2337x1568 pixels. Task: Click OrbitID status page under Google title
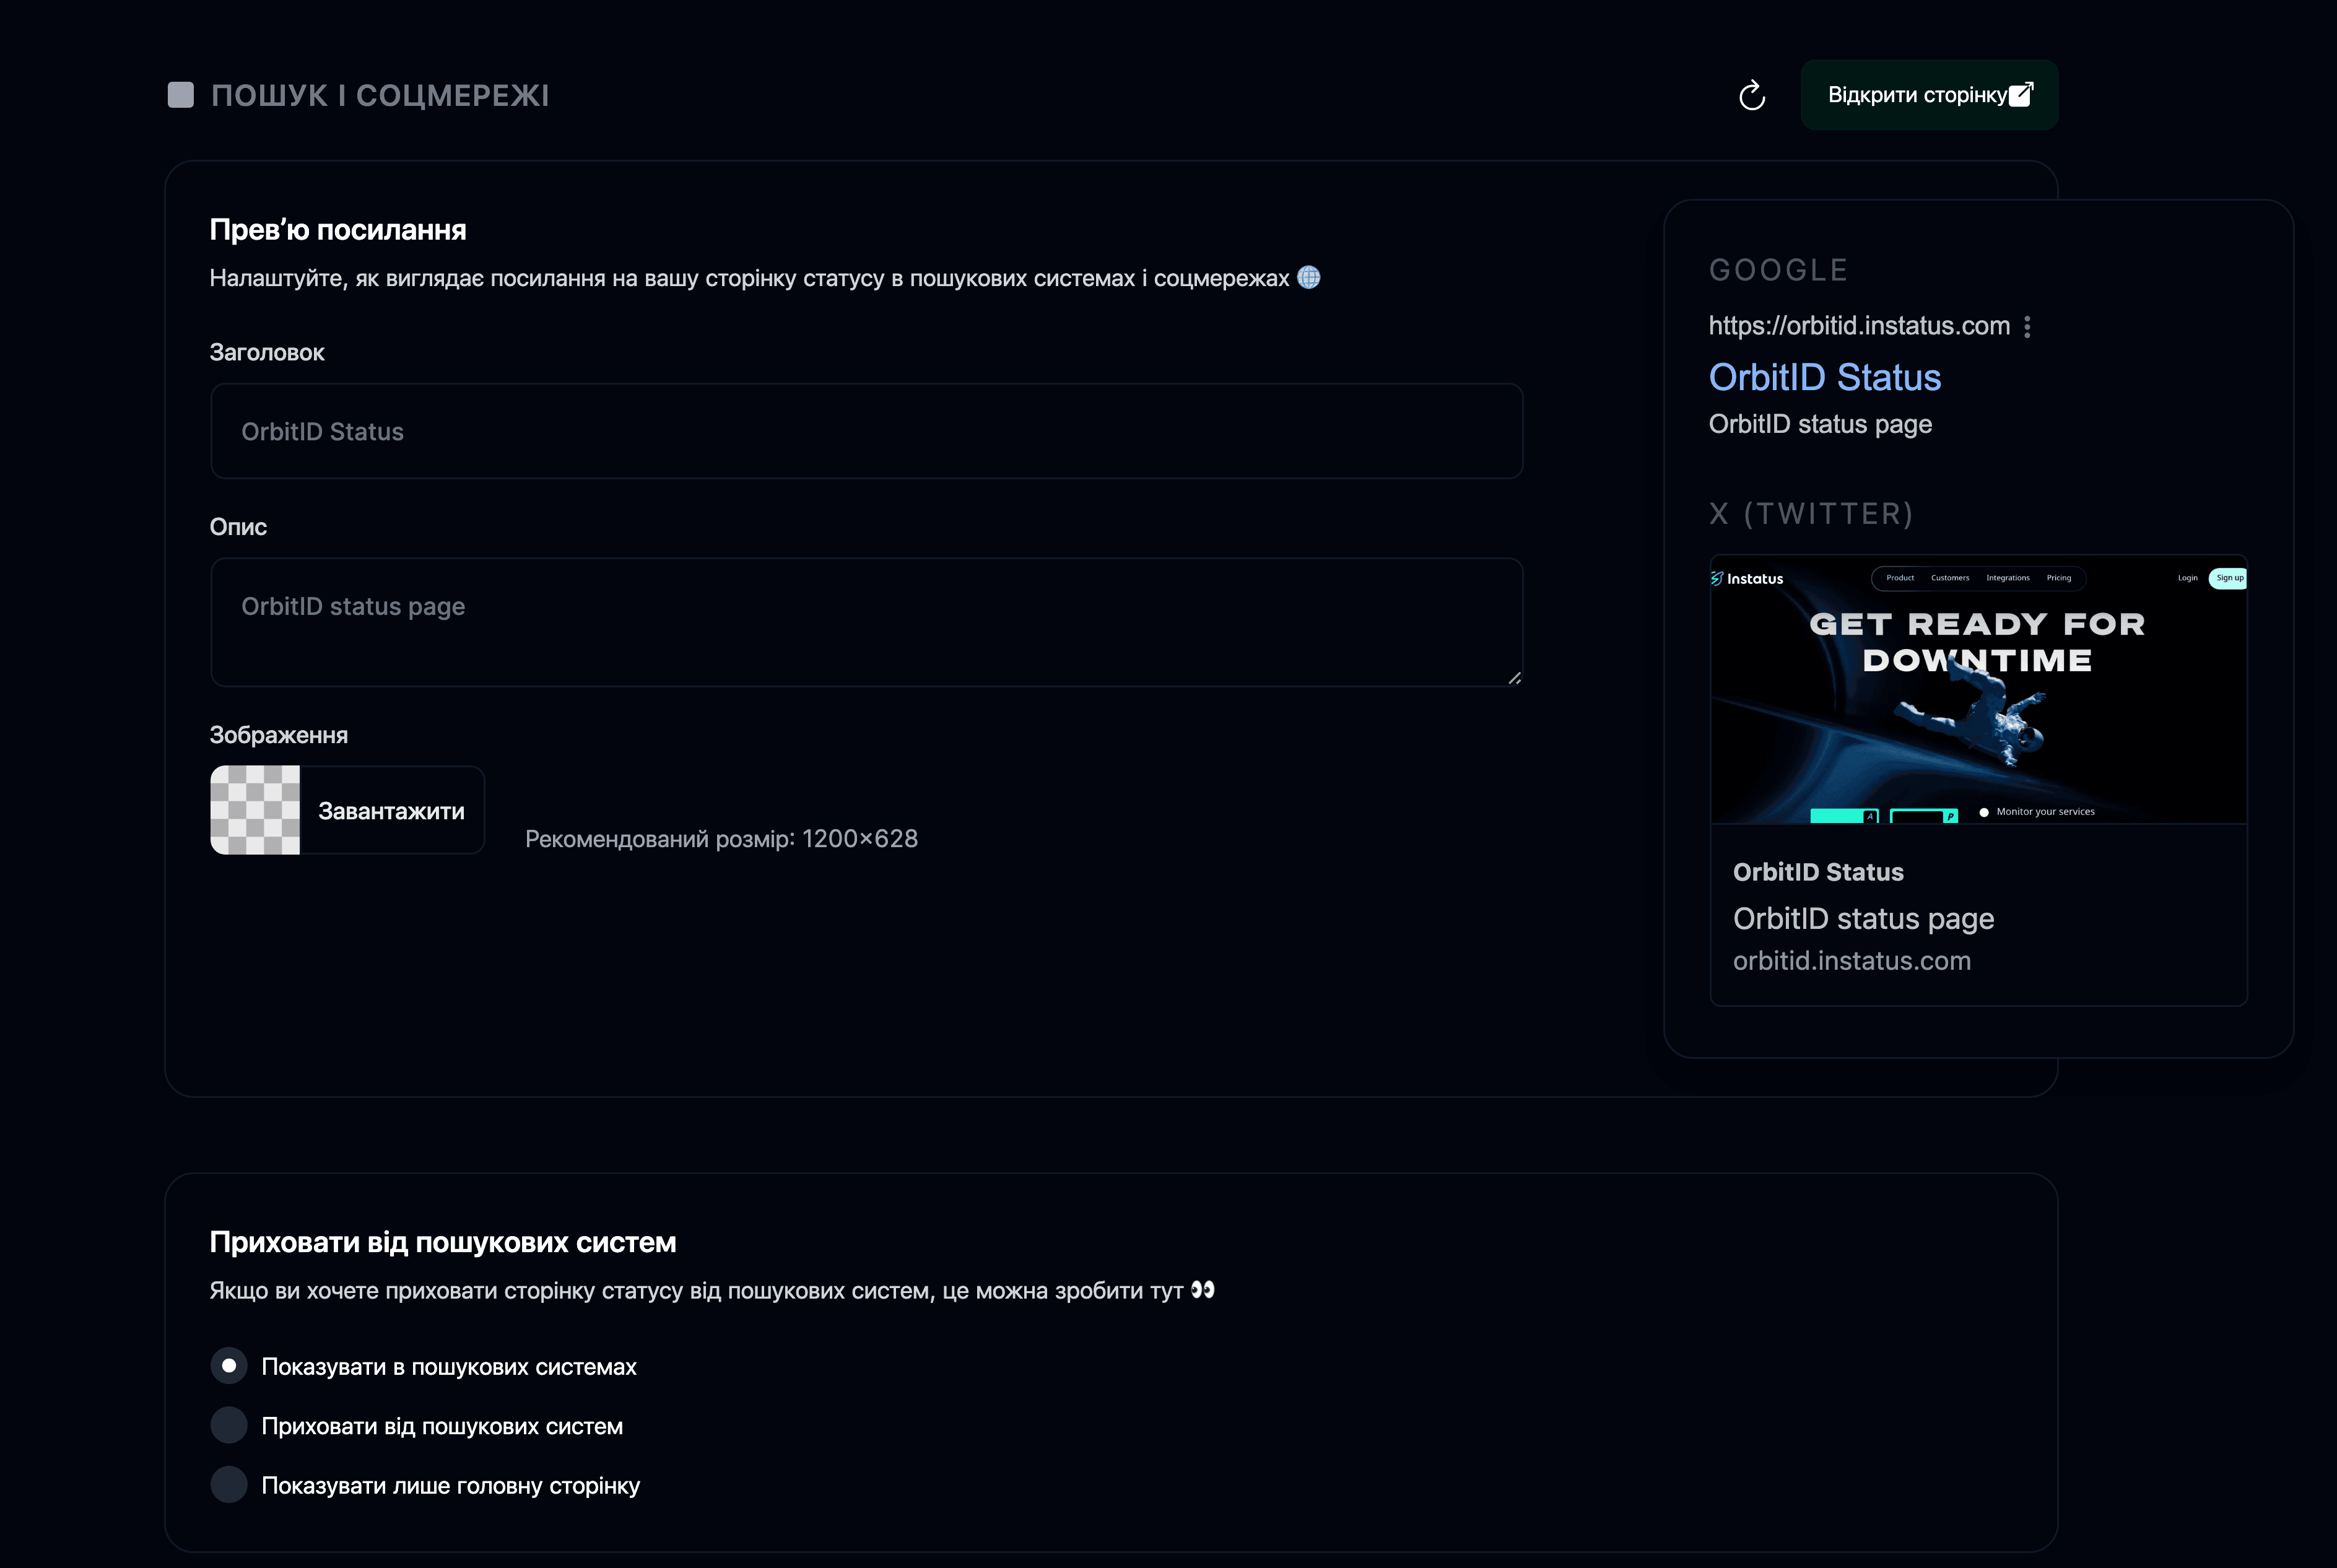1820,424
